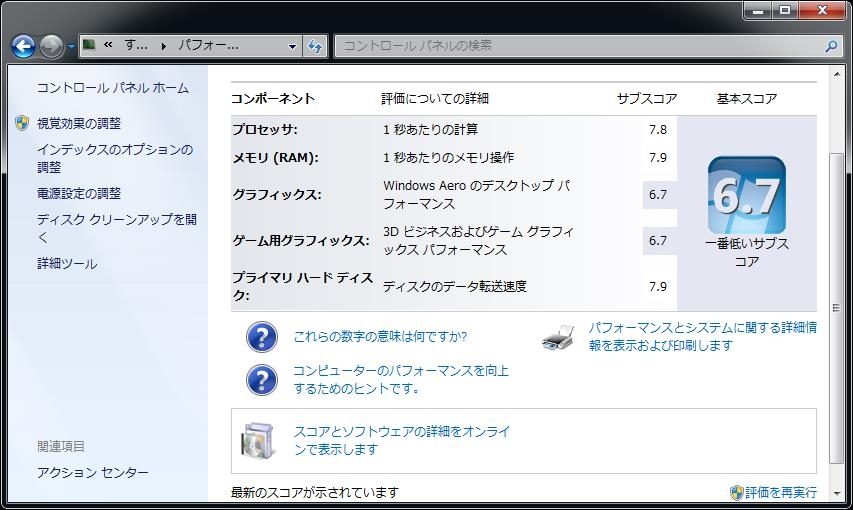This screenshot has width=853, height=510.
Task: Click the グラフィックス subscore 6.7
Action: 658,195
